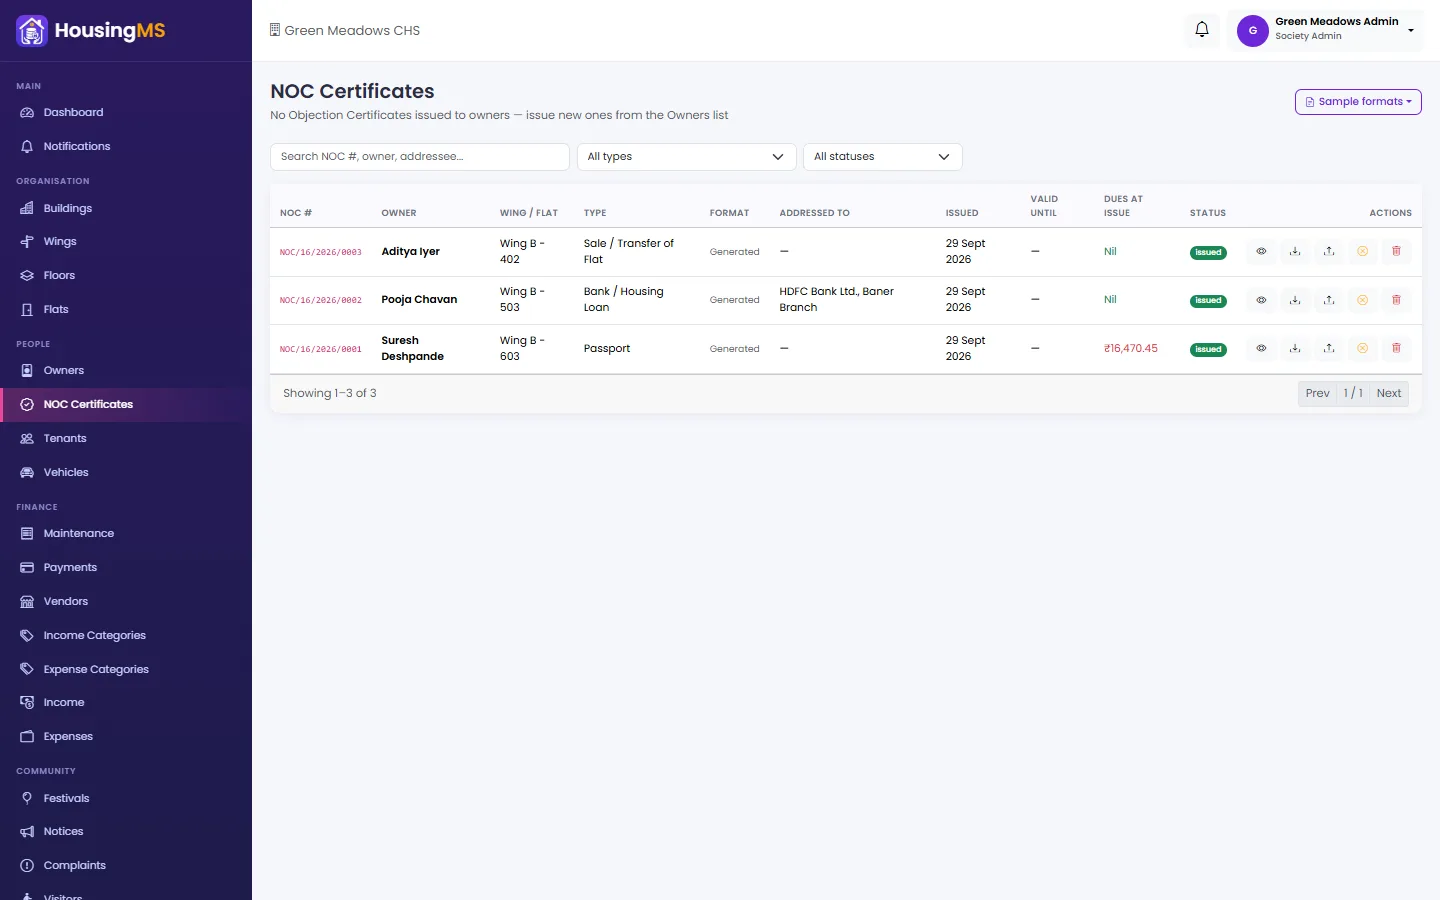This screenshot has height=900, width=1440.
Task: Go to Dashboard in sidebar
Action: [x=126, y=112]
